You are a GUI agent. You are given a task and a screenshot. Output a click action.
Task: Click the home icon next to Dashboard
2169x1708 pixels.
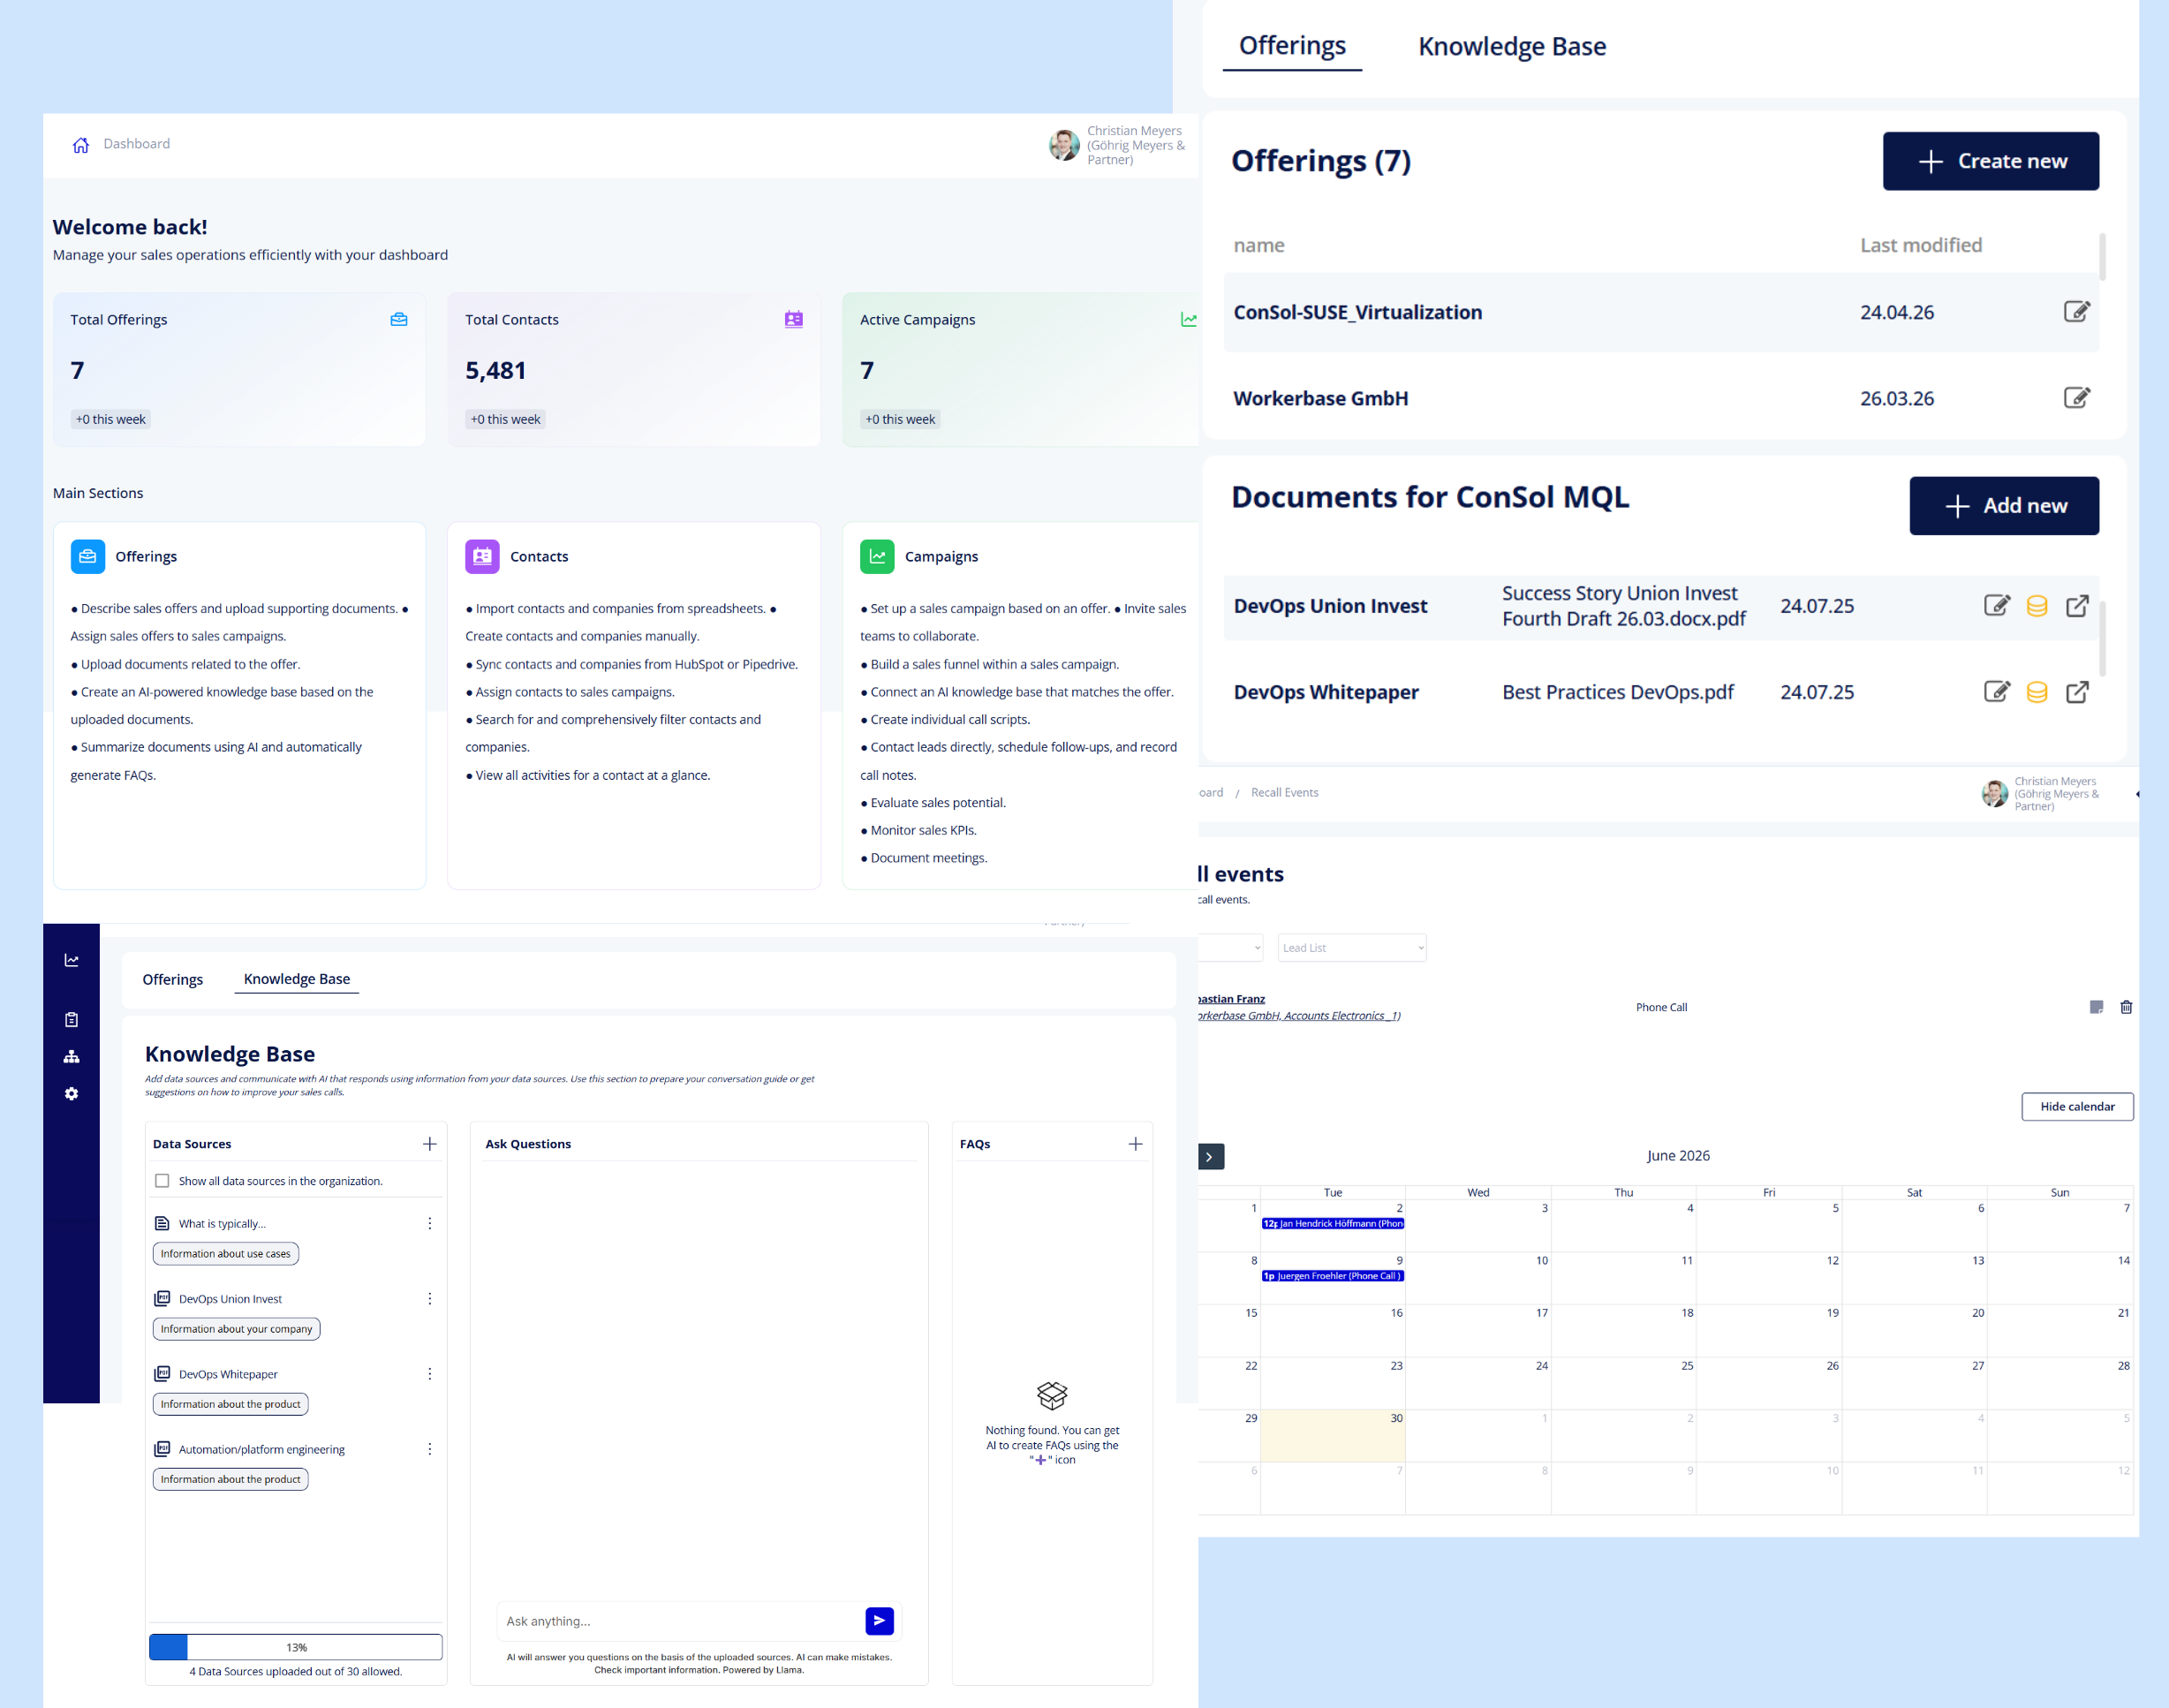point(81,145)
